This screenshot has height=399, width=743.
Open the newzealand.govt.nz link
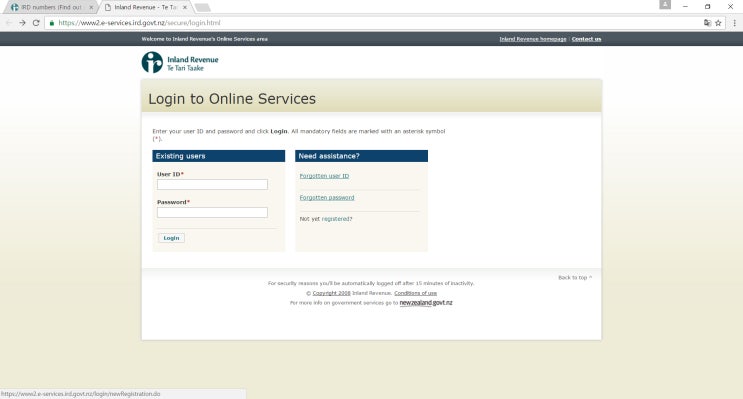click(x=426, y=302)
